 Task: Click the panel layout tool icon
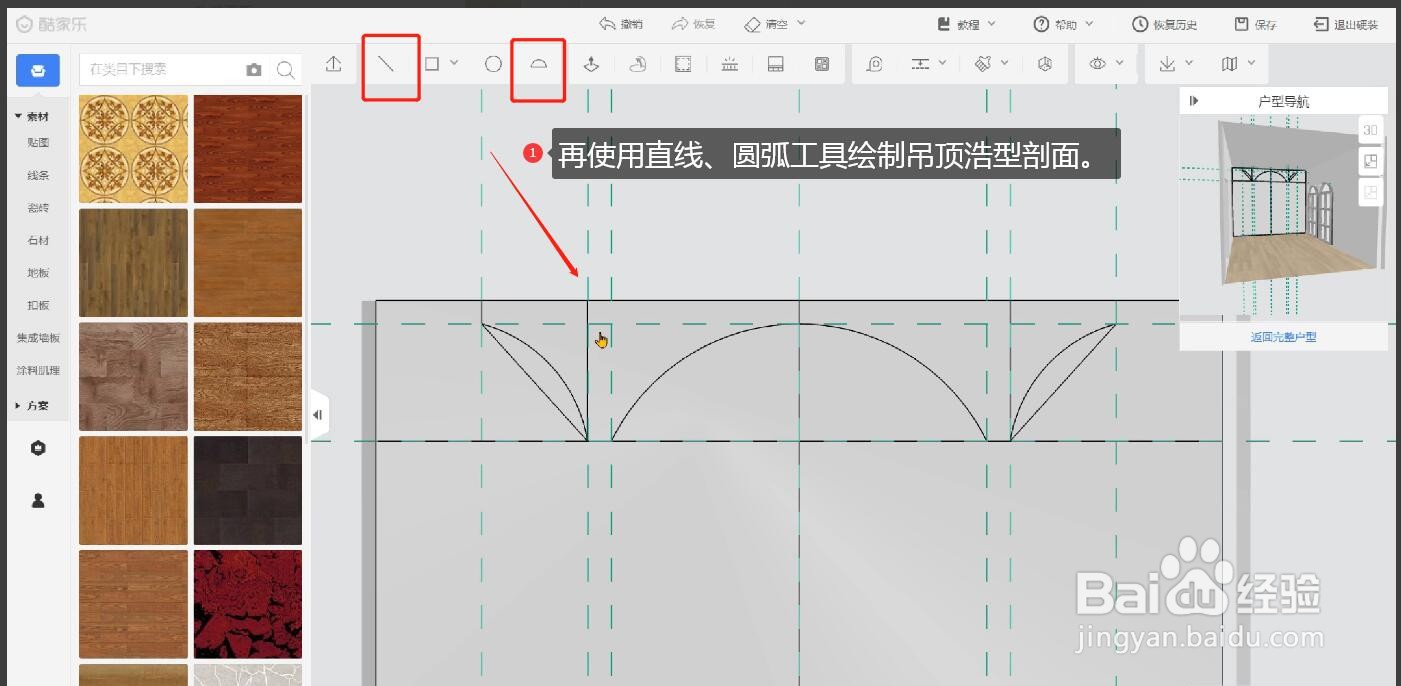coord(775,64)
